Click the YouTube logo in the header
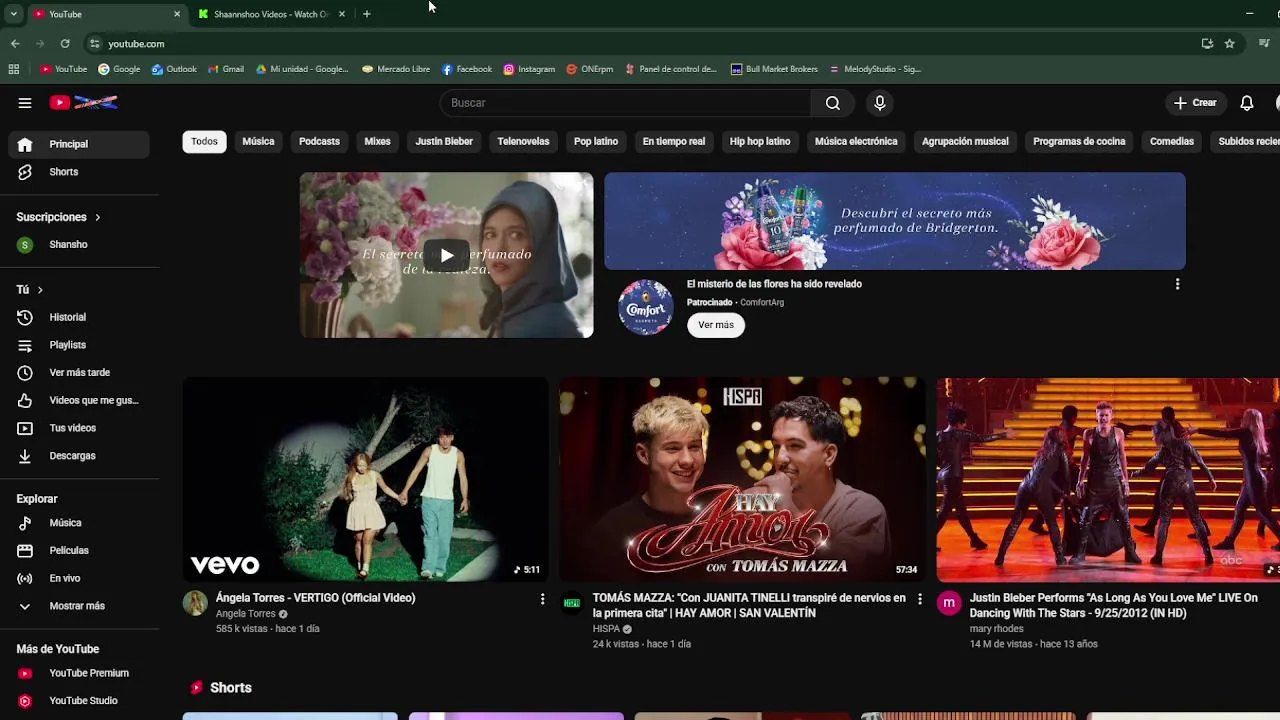Screen dimensions: 1280x720 tap(84, 103)
